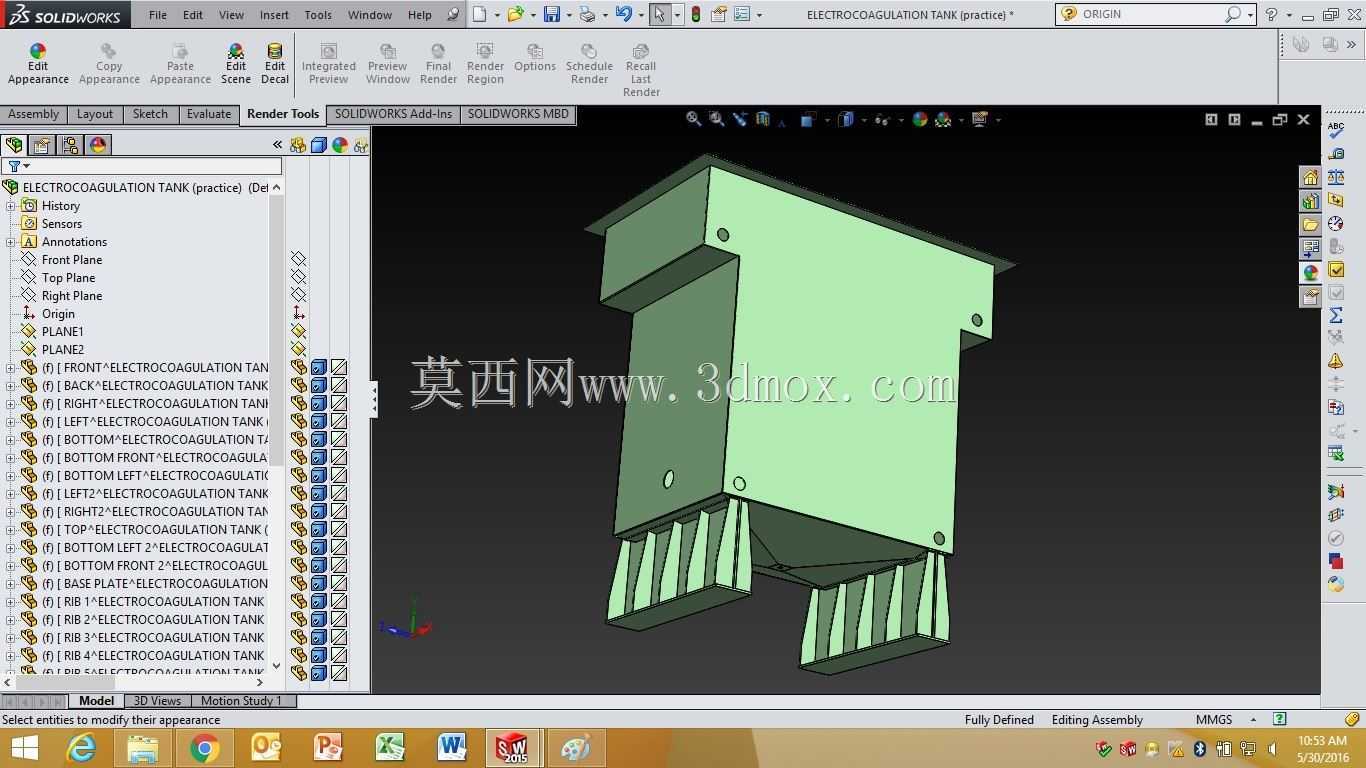The image size is (1366, 768).
Task: Open the Design Library pane
Action: (x=1310, y=201)
